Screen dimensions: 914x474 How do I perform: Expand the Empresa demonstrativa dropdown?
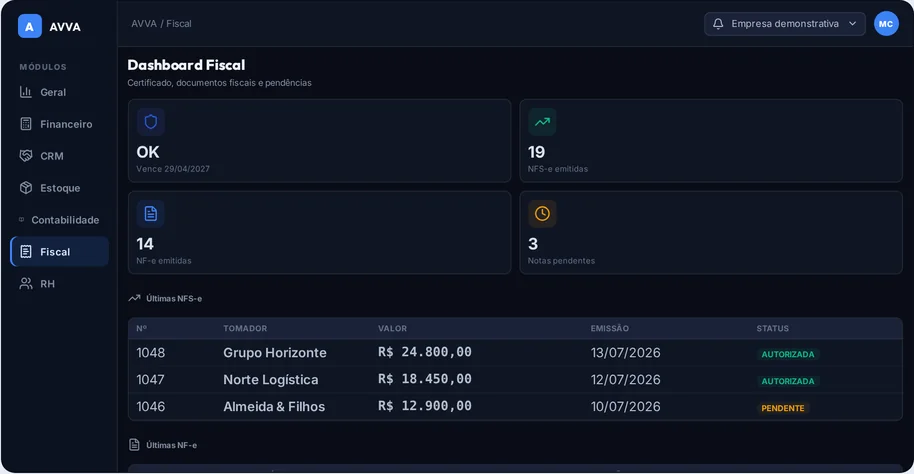[785, 24]
